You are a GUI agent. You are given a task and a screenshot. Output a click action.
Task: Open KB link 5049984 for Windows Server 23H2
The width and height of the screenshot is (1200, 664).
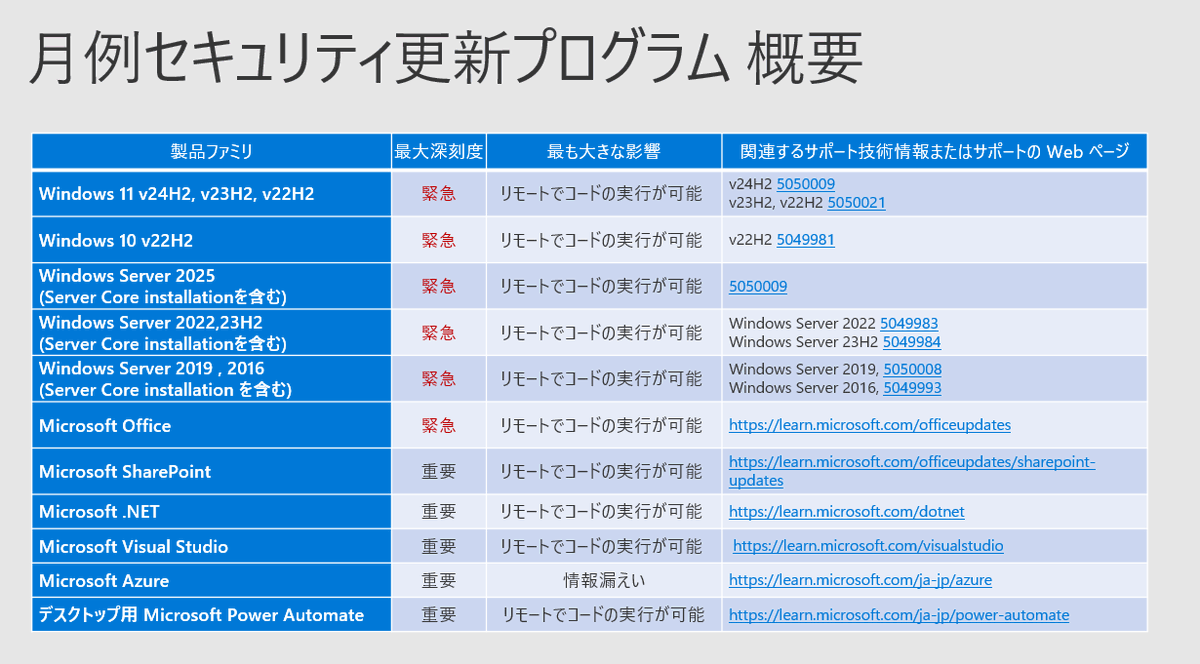pyautogui.click(x=912, y=342)
